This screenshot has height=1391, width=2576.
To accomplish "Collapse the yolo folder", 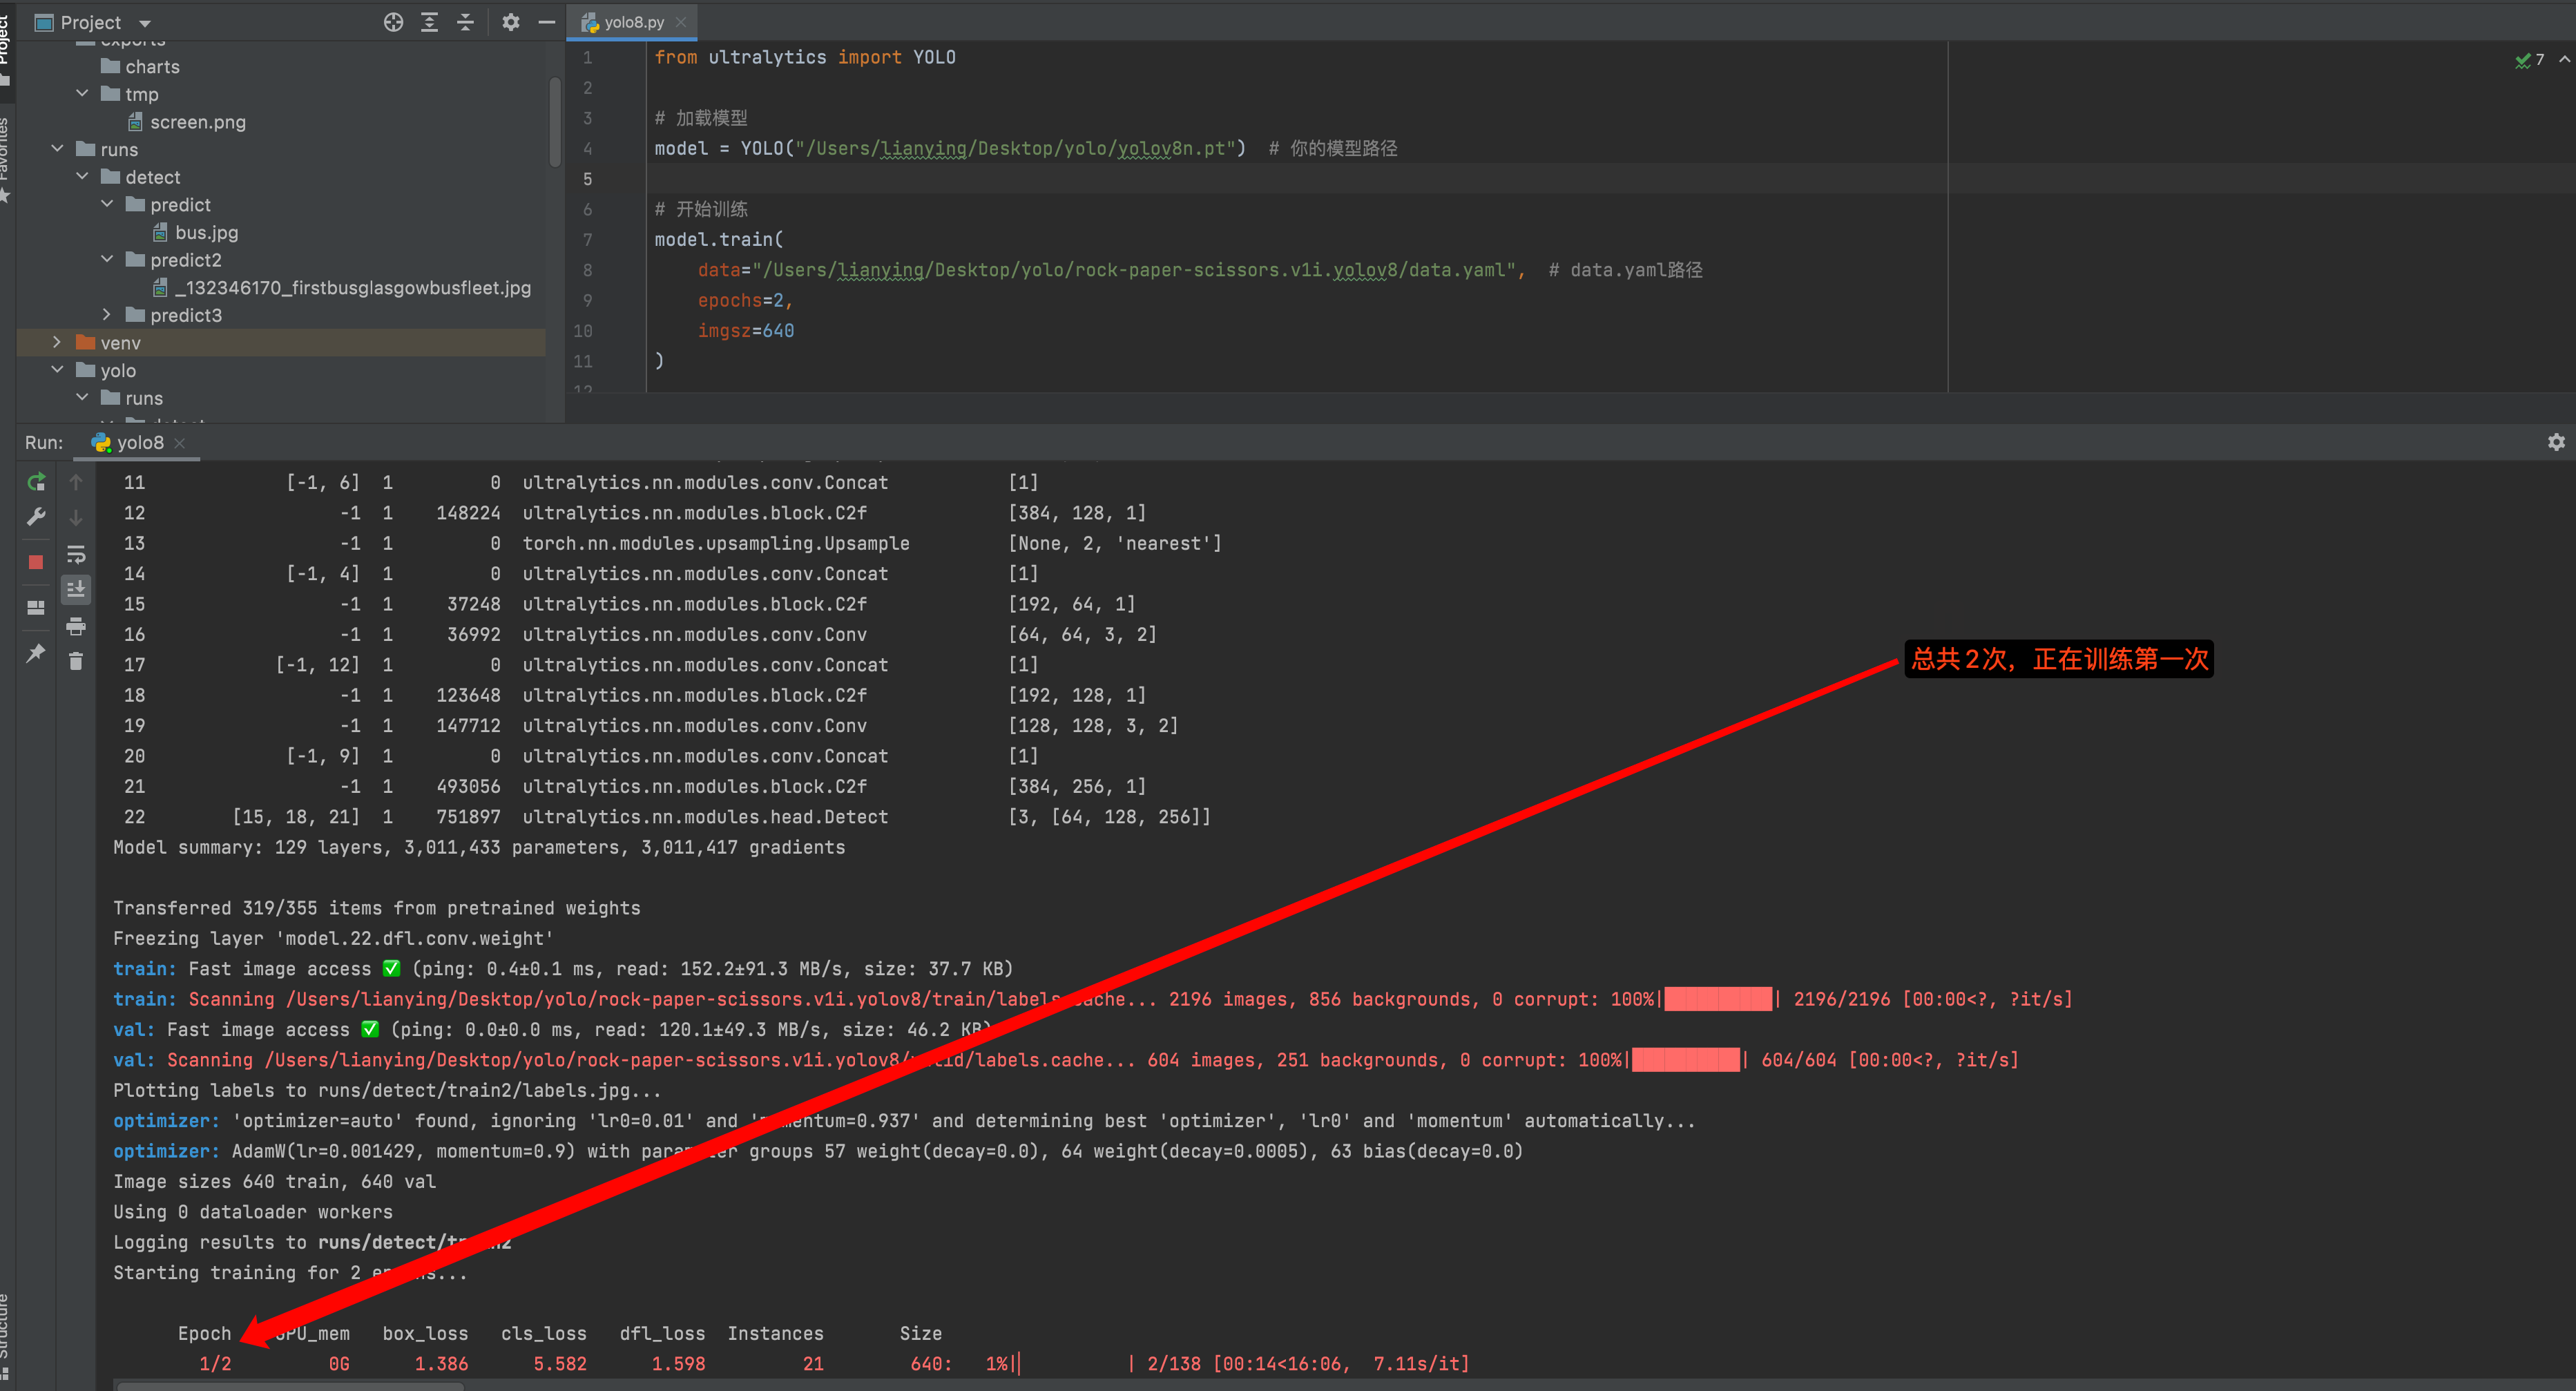I will click(57, 370).
